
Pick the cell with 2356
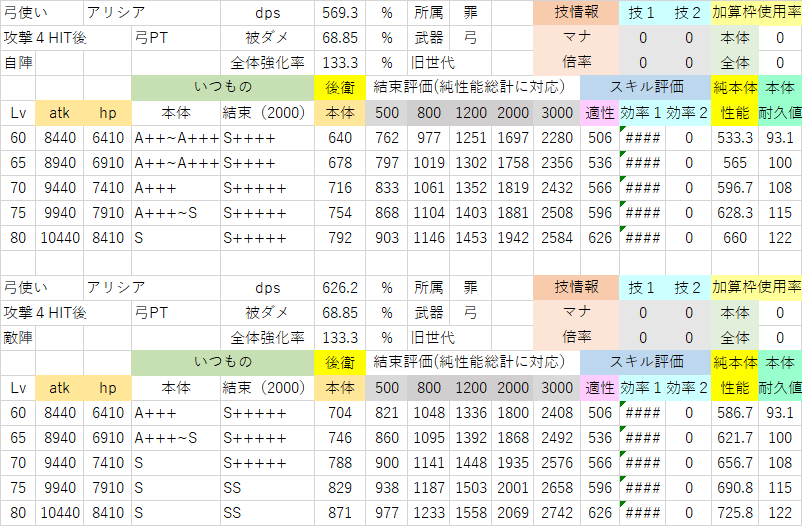click(557, 163)
